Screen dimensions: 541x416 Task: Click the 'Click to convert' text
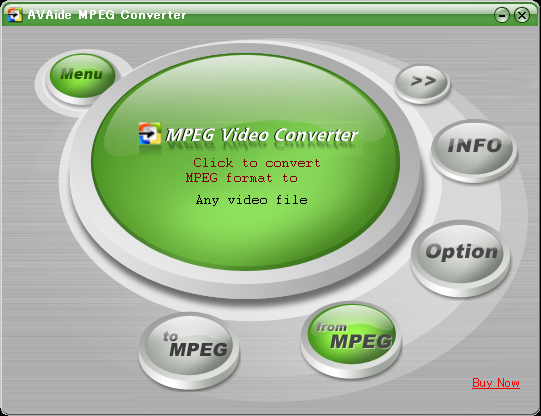tap(257, 163)
